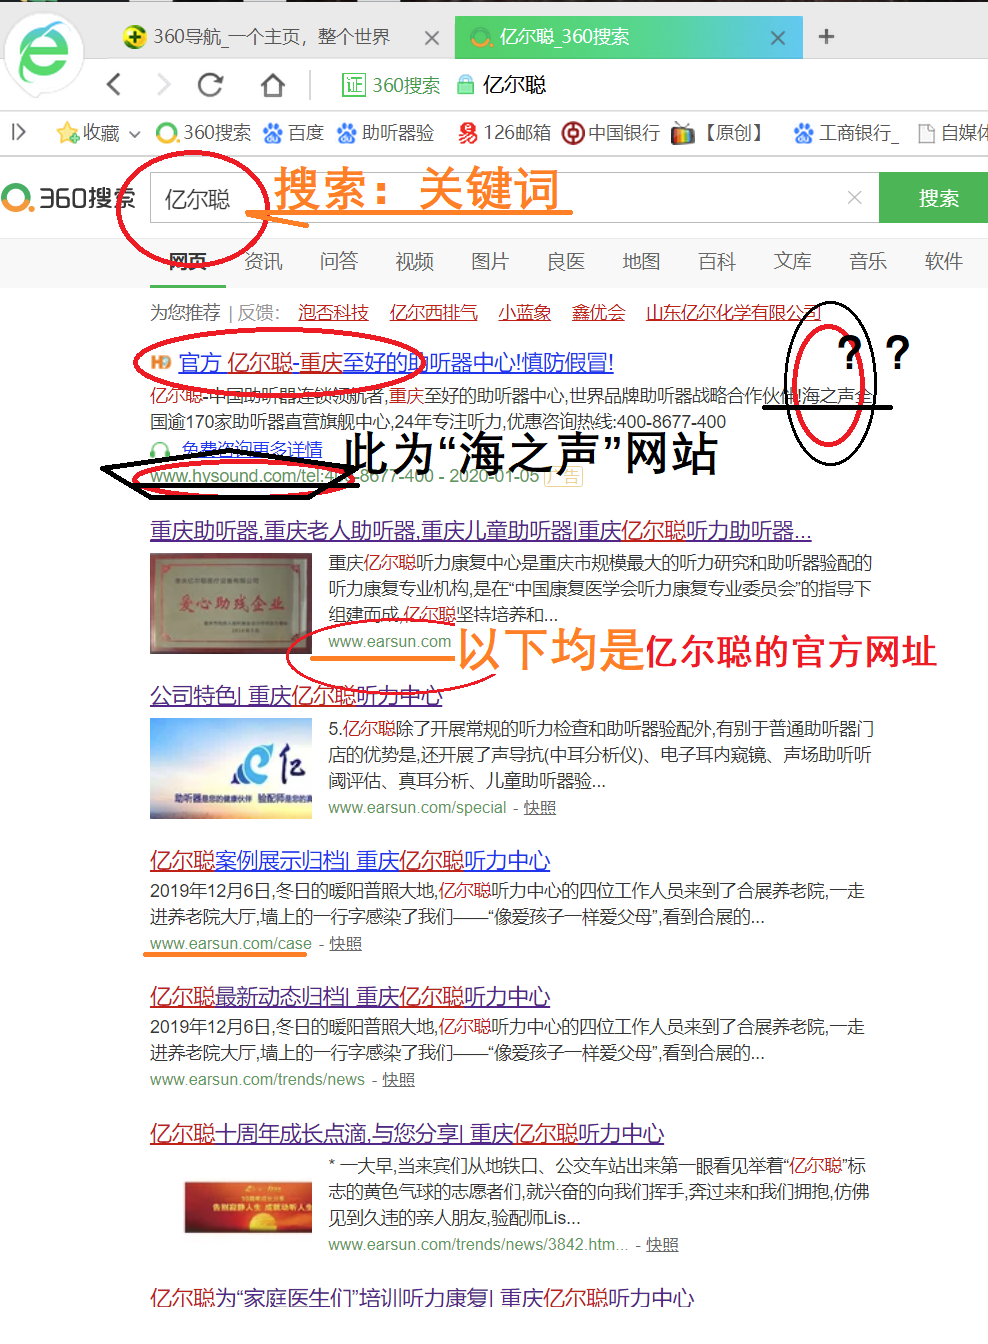Reload the page with refresh icon

210,85
